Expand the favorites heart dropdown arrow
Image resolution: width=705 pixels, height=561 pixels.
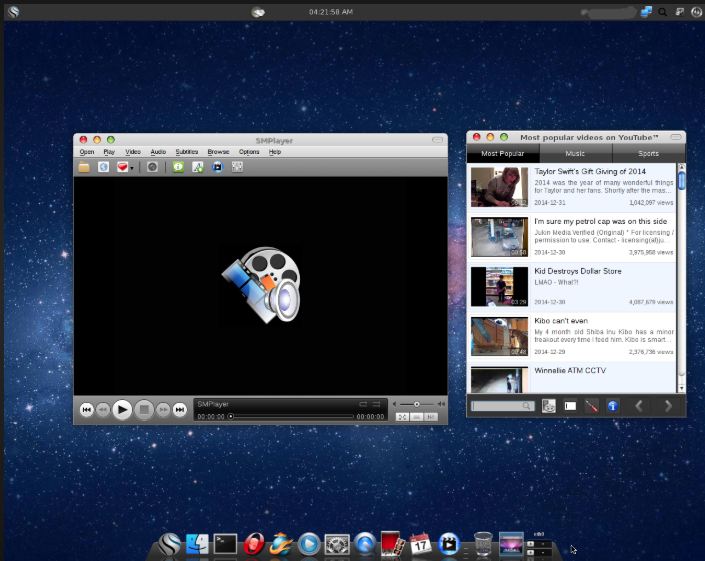click(132, 168)
